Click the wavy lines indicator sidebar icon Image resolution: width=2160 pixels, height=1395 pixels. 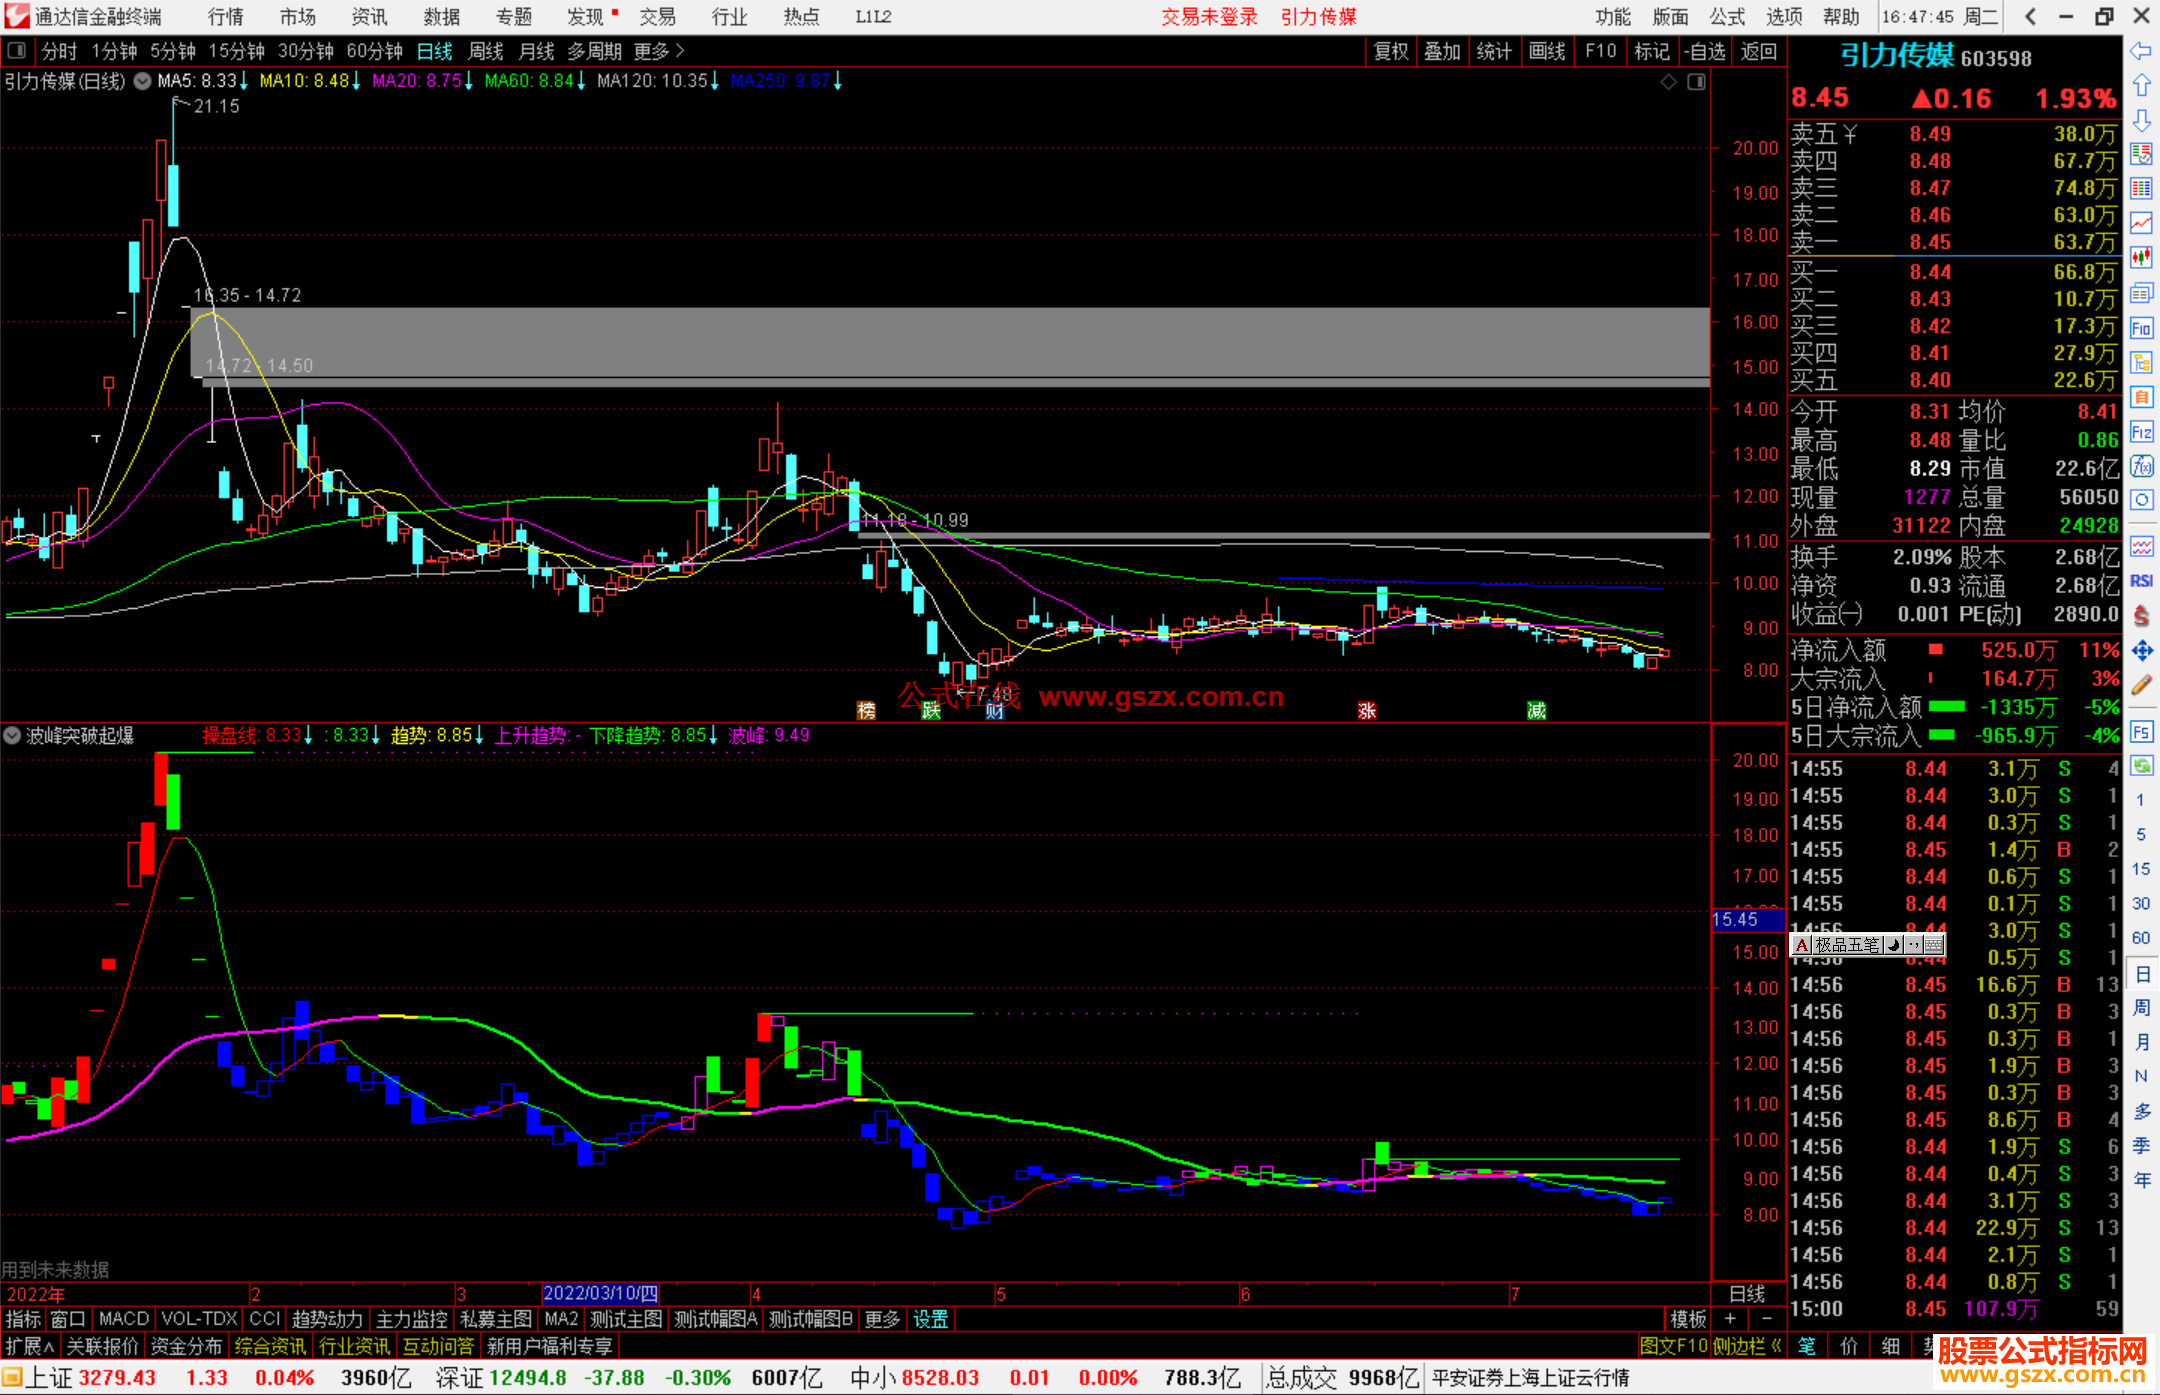click(x=2141, y=546)
